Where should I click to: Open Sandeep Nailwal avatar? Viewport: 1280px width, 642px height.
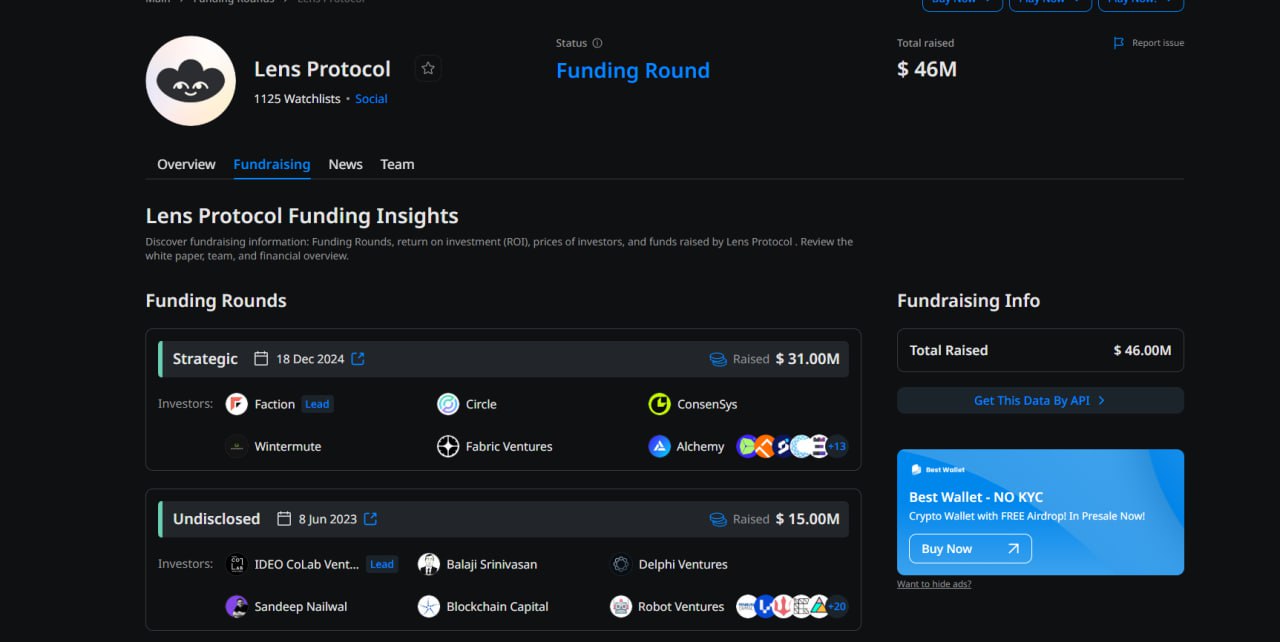point(236,606)
